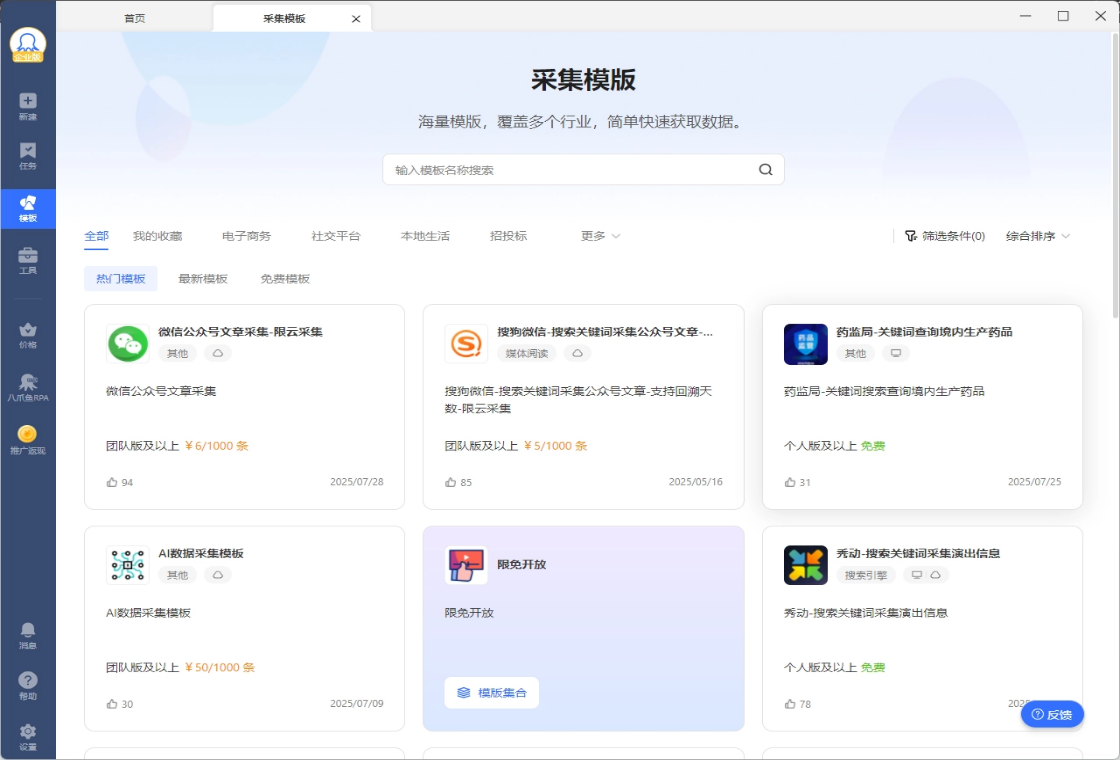The height and width of the screenshot is (760, 1120).
Task: Click the 推广返现 coin icon
Action: (28, 434)
